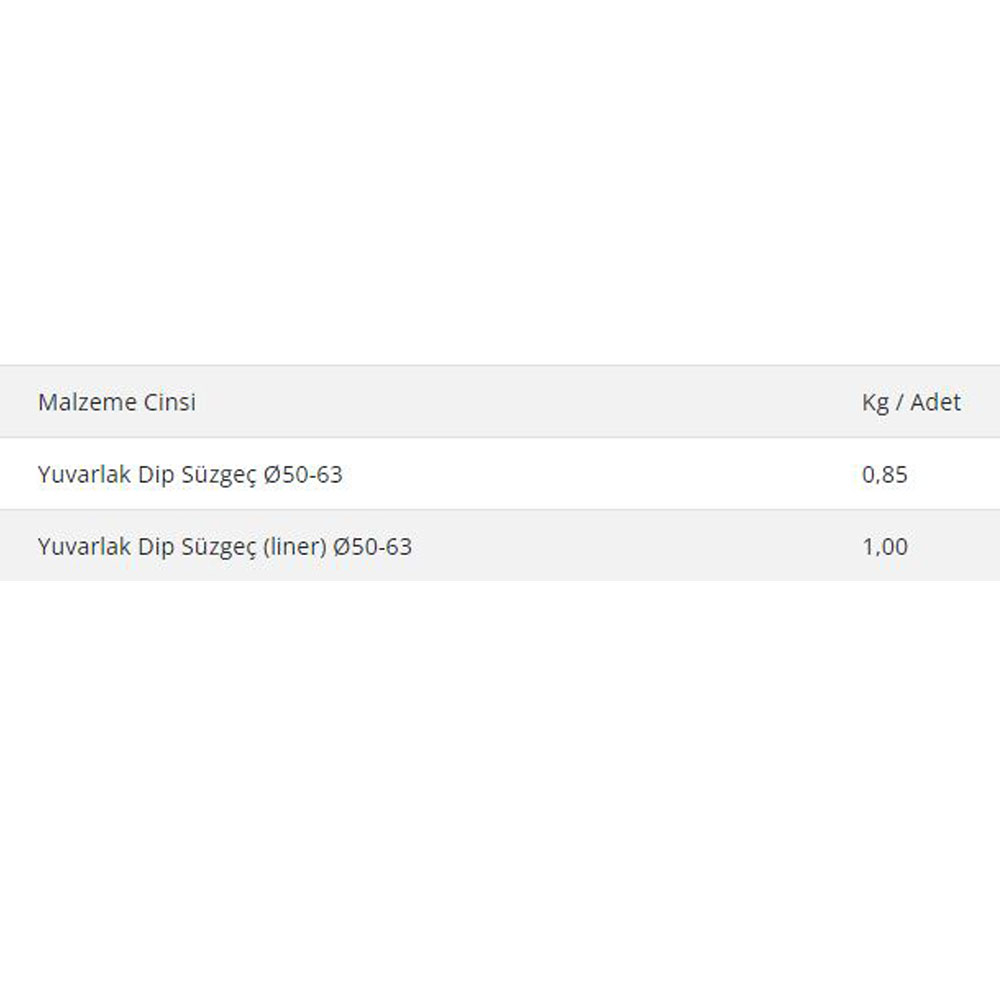The width and height of the screenshot is (1000, 1000).
Task: Click the word Dip in liner row
Action: tap(156, 548)
